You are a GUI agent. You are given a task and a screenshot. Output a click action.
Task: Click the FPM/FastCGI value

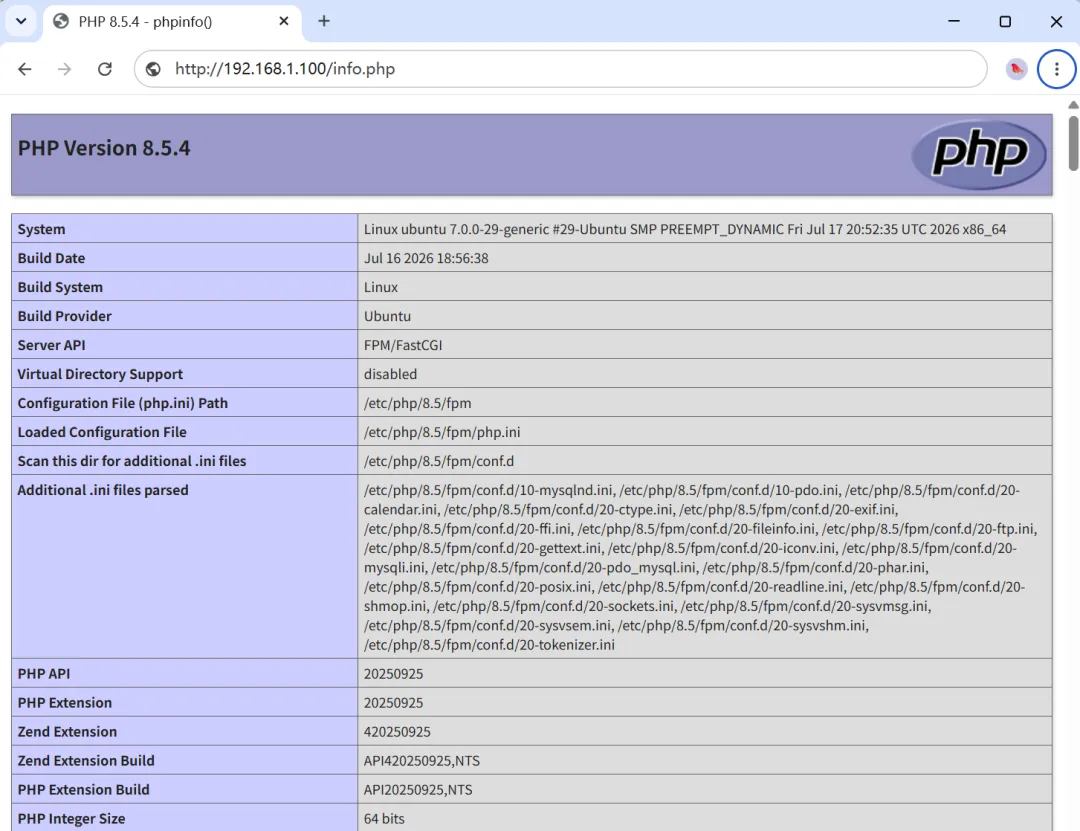point(403,345)
